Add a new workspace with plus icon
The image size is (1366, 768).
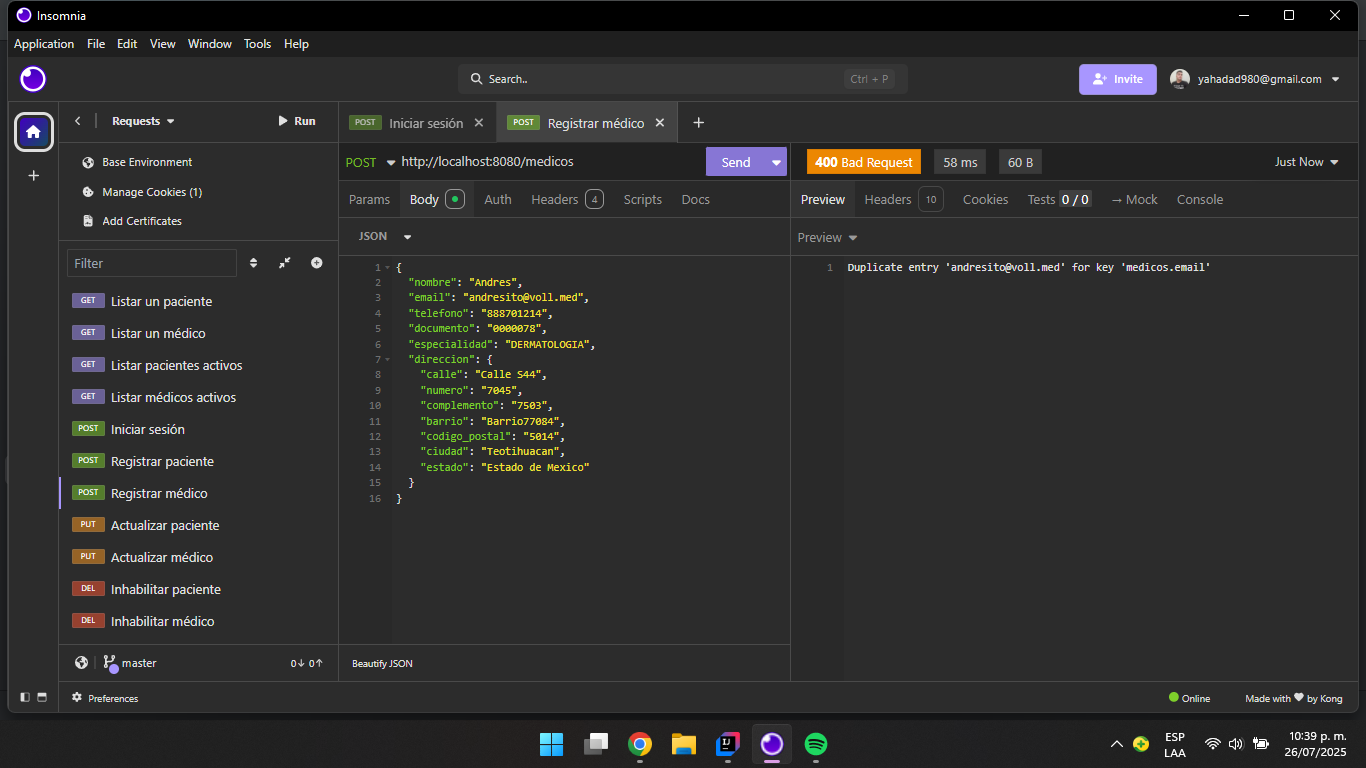pyautogui.click(x=33, y=175)
